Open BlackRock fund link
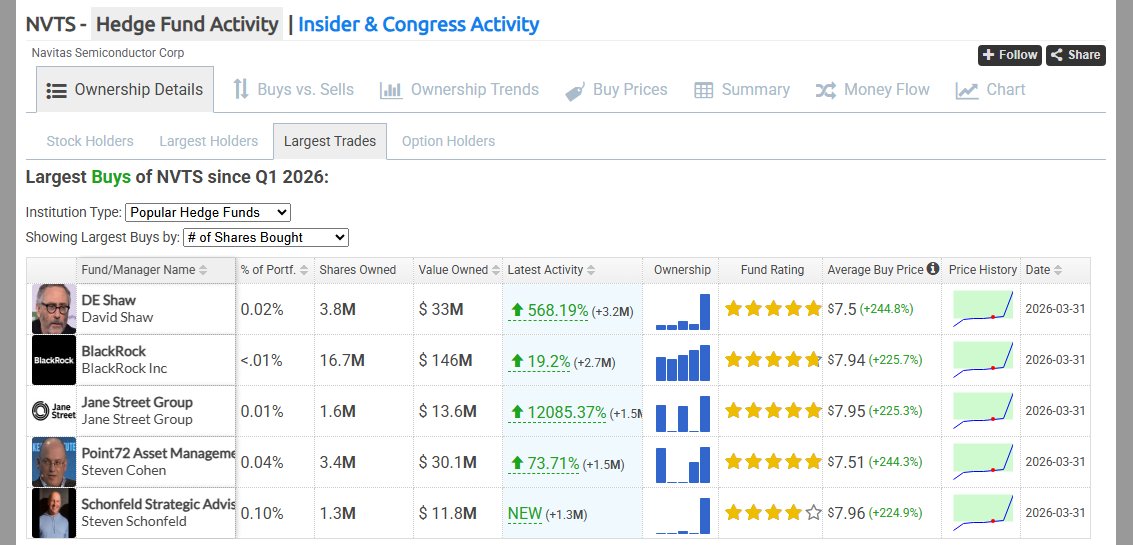The width and height of the screenshot is (1133, 545). [113, 351]
